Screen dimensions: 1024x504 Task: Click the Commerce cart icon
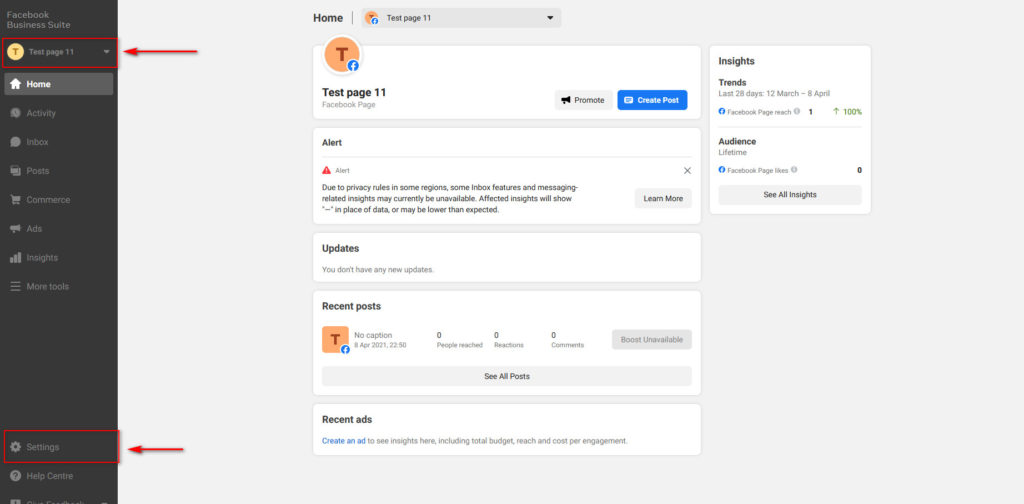coord(15,200)
